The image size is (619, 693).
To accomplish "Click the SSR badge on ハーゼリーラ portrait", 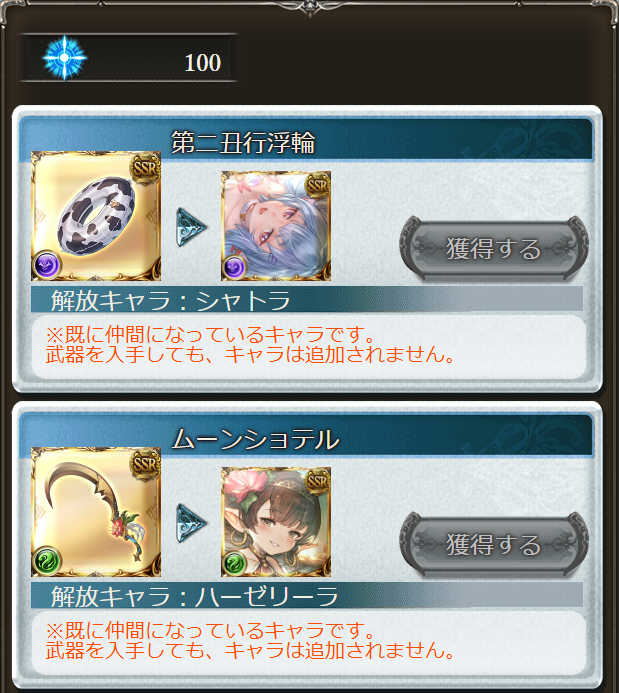I will [317, 482].
